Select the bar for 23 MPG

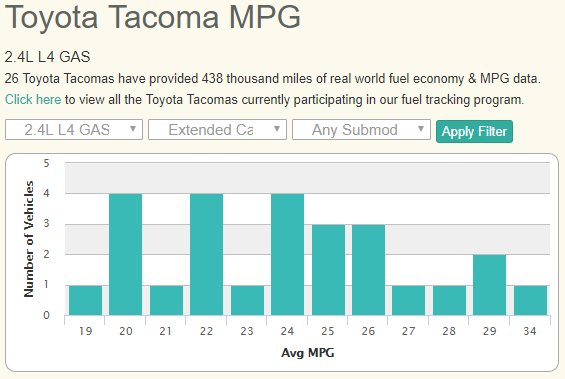247,300
